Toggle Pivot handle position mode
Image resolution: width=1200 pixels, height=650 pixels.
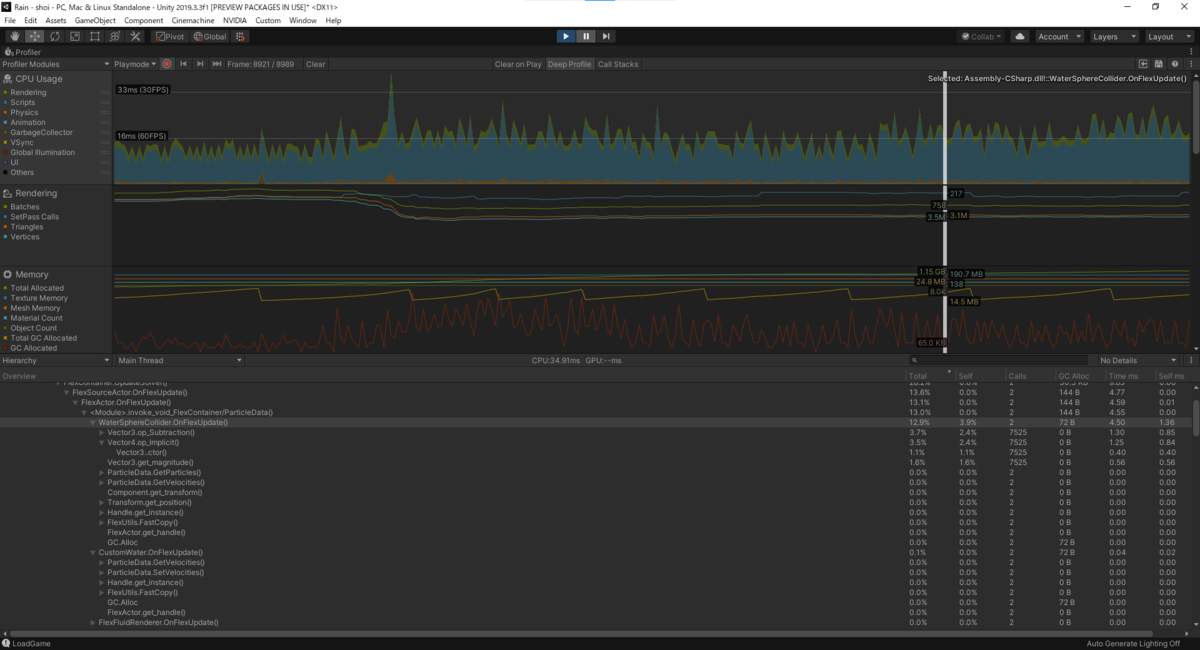click(170, 36)
